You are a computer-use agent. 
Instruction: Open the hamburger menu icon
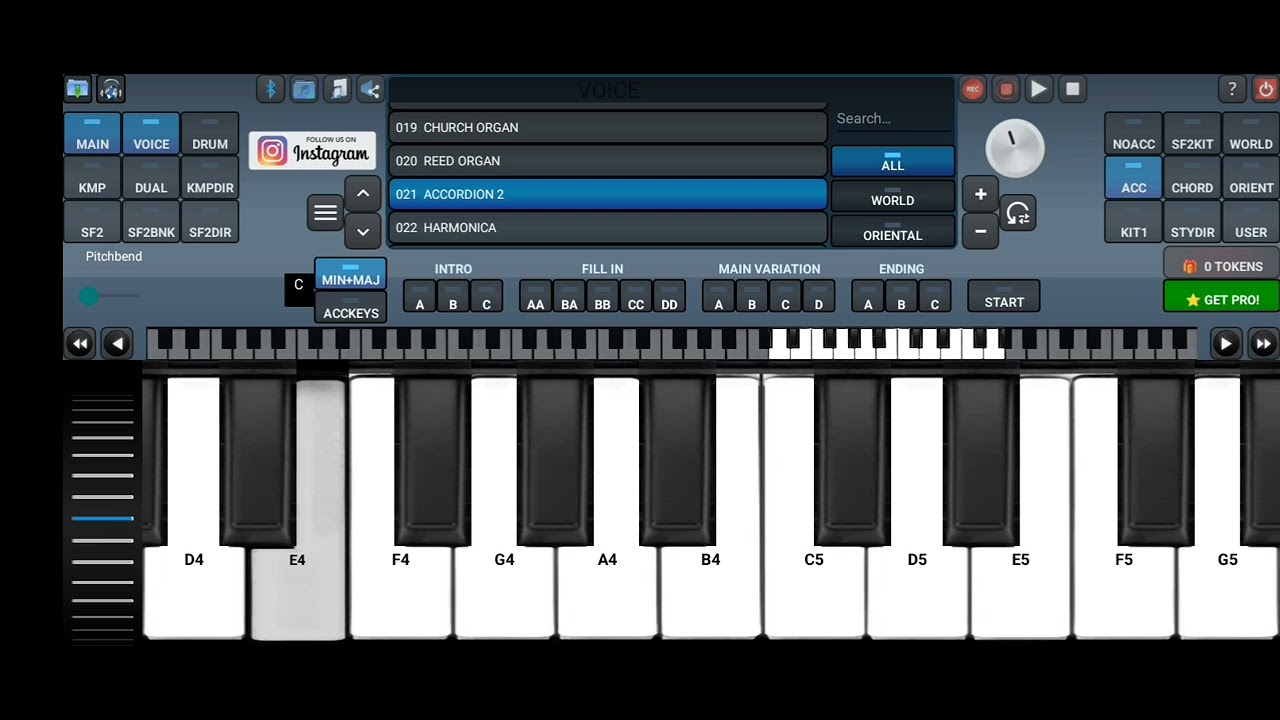pyautogui.click(x=325, y=212)
